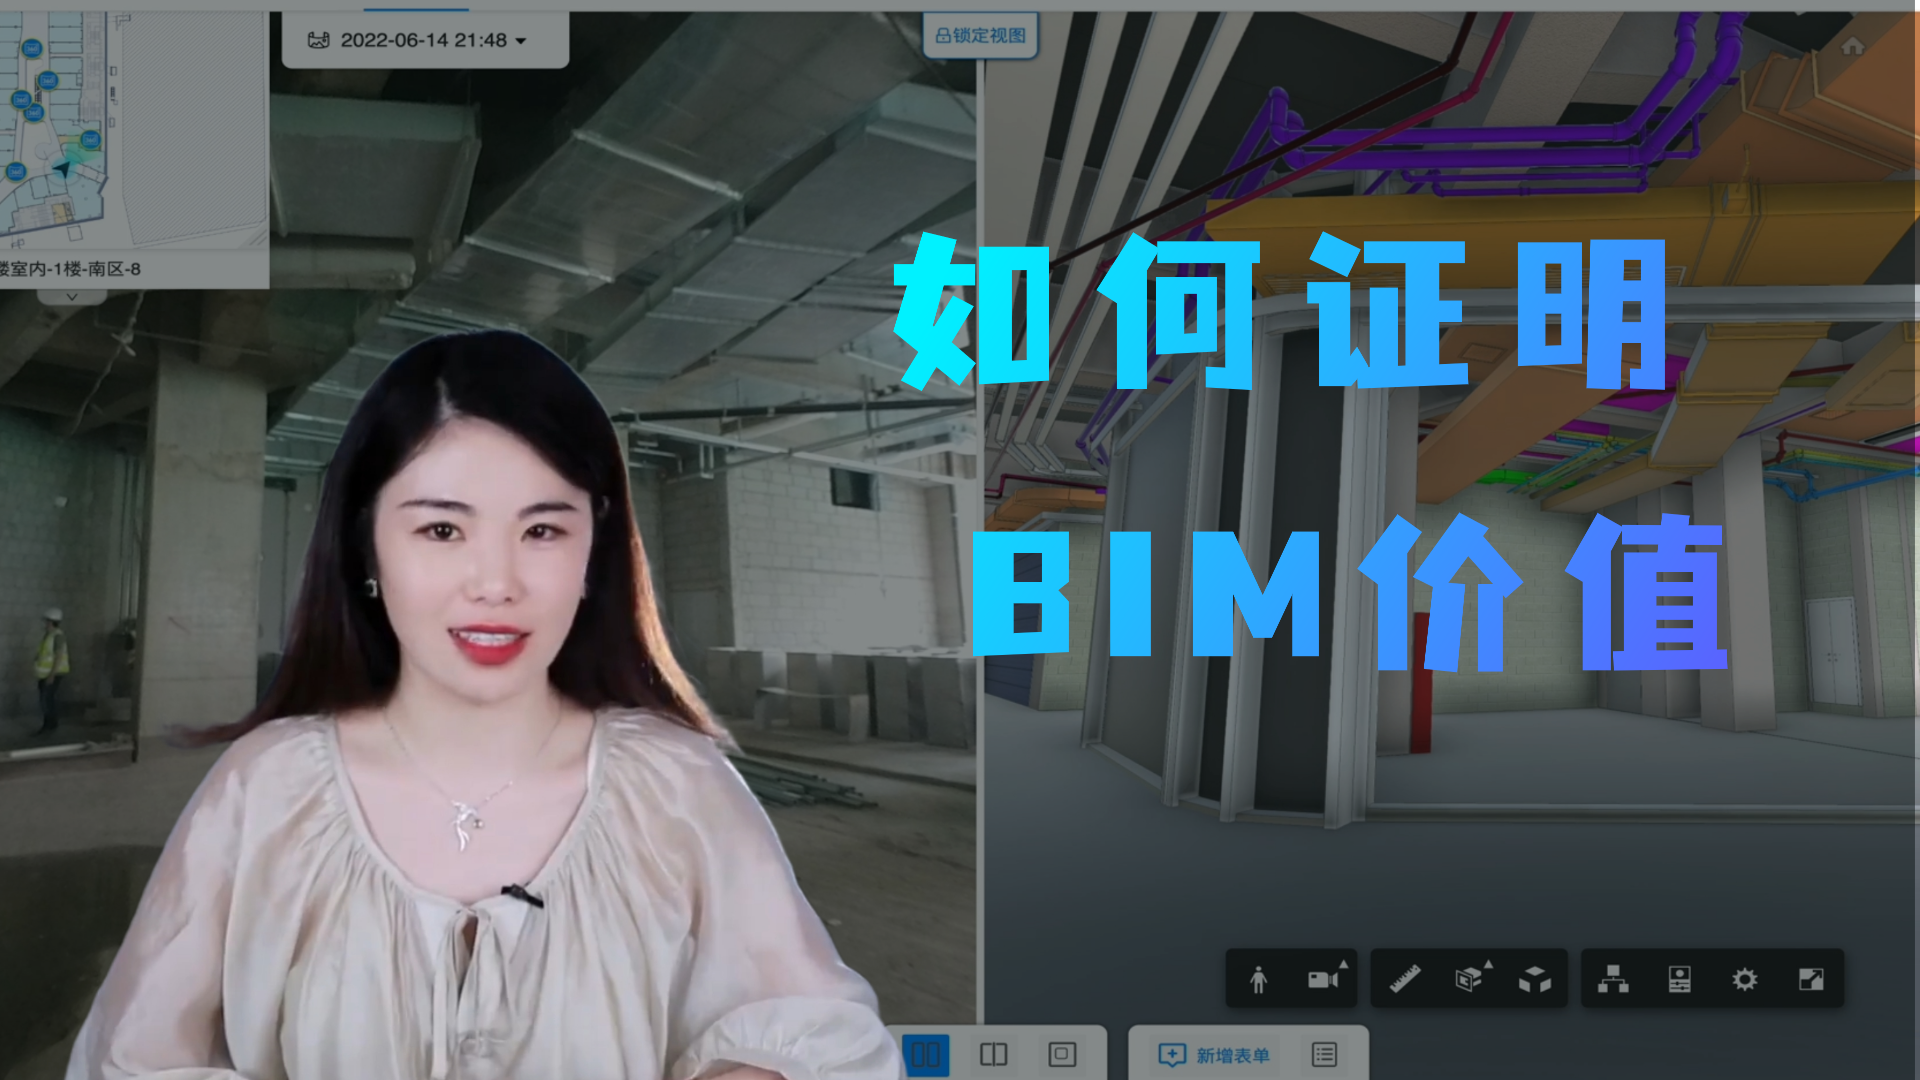The image size is (1920, 1080).
Task: Open the properties adjustment panel
Action: [x=1681, y=978]
